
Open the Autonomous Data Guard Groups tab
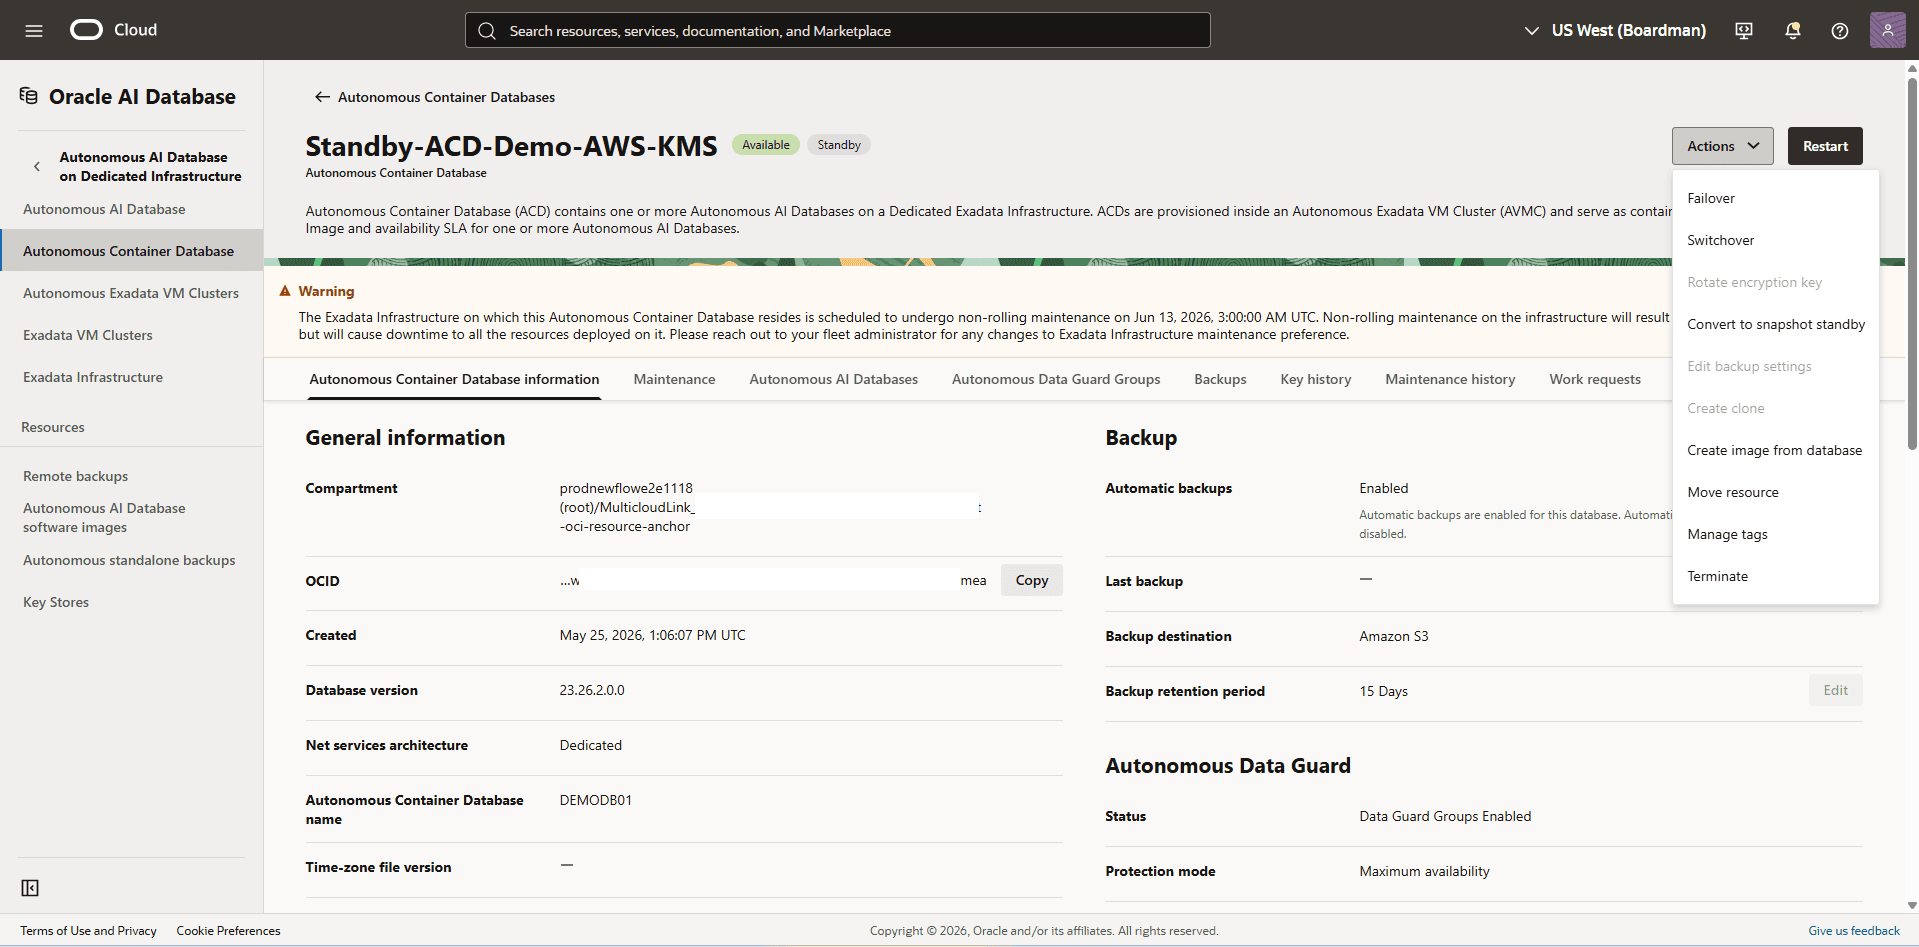point(1056,379)
